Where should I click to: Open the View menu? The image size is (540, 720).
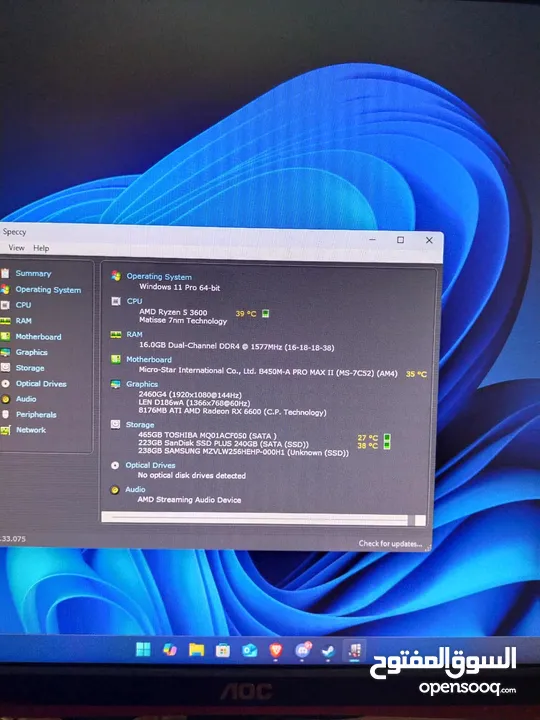(16, 248)
